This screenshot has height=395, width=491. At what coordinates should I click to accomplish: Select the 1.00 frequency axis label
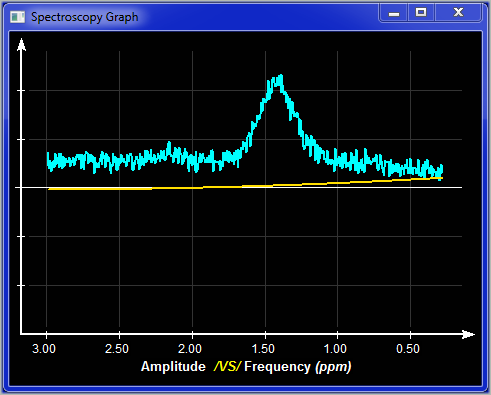click(x=335, y=349)
